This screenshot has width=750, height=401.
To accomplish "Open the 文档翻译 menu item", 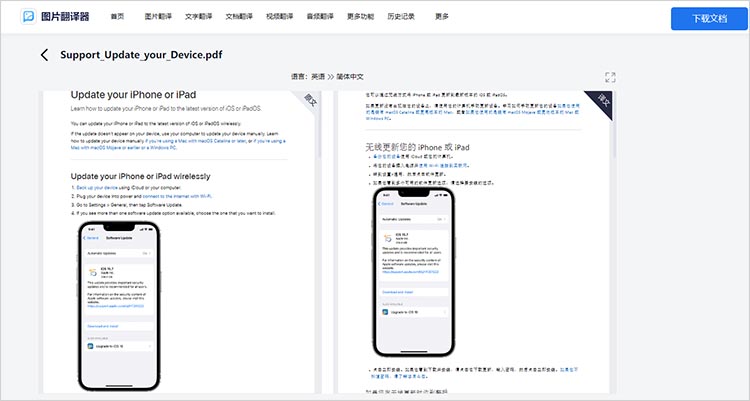I will click(239, 16).
